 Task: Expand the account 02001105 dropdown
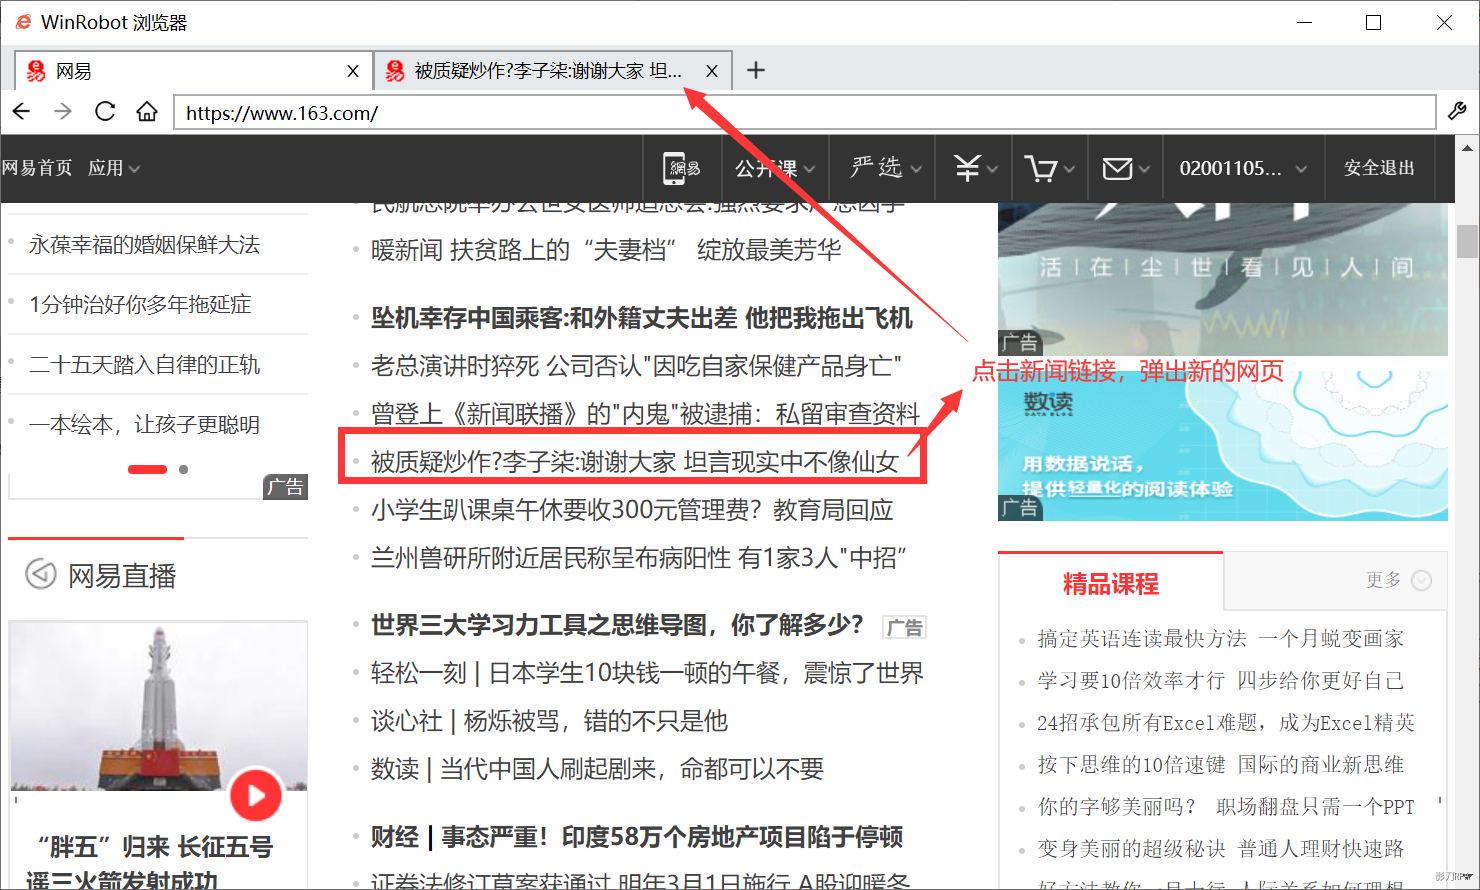point(1242,168)
